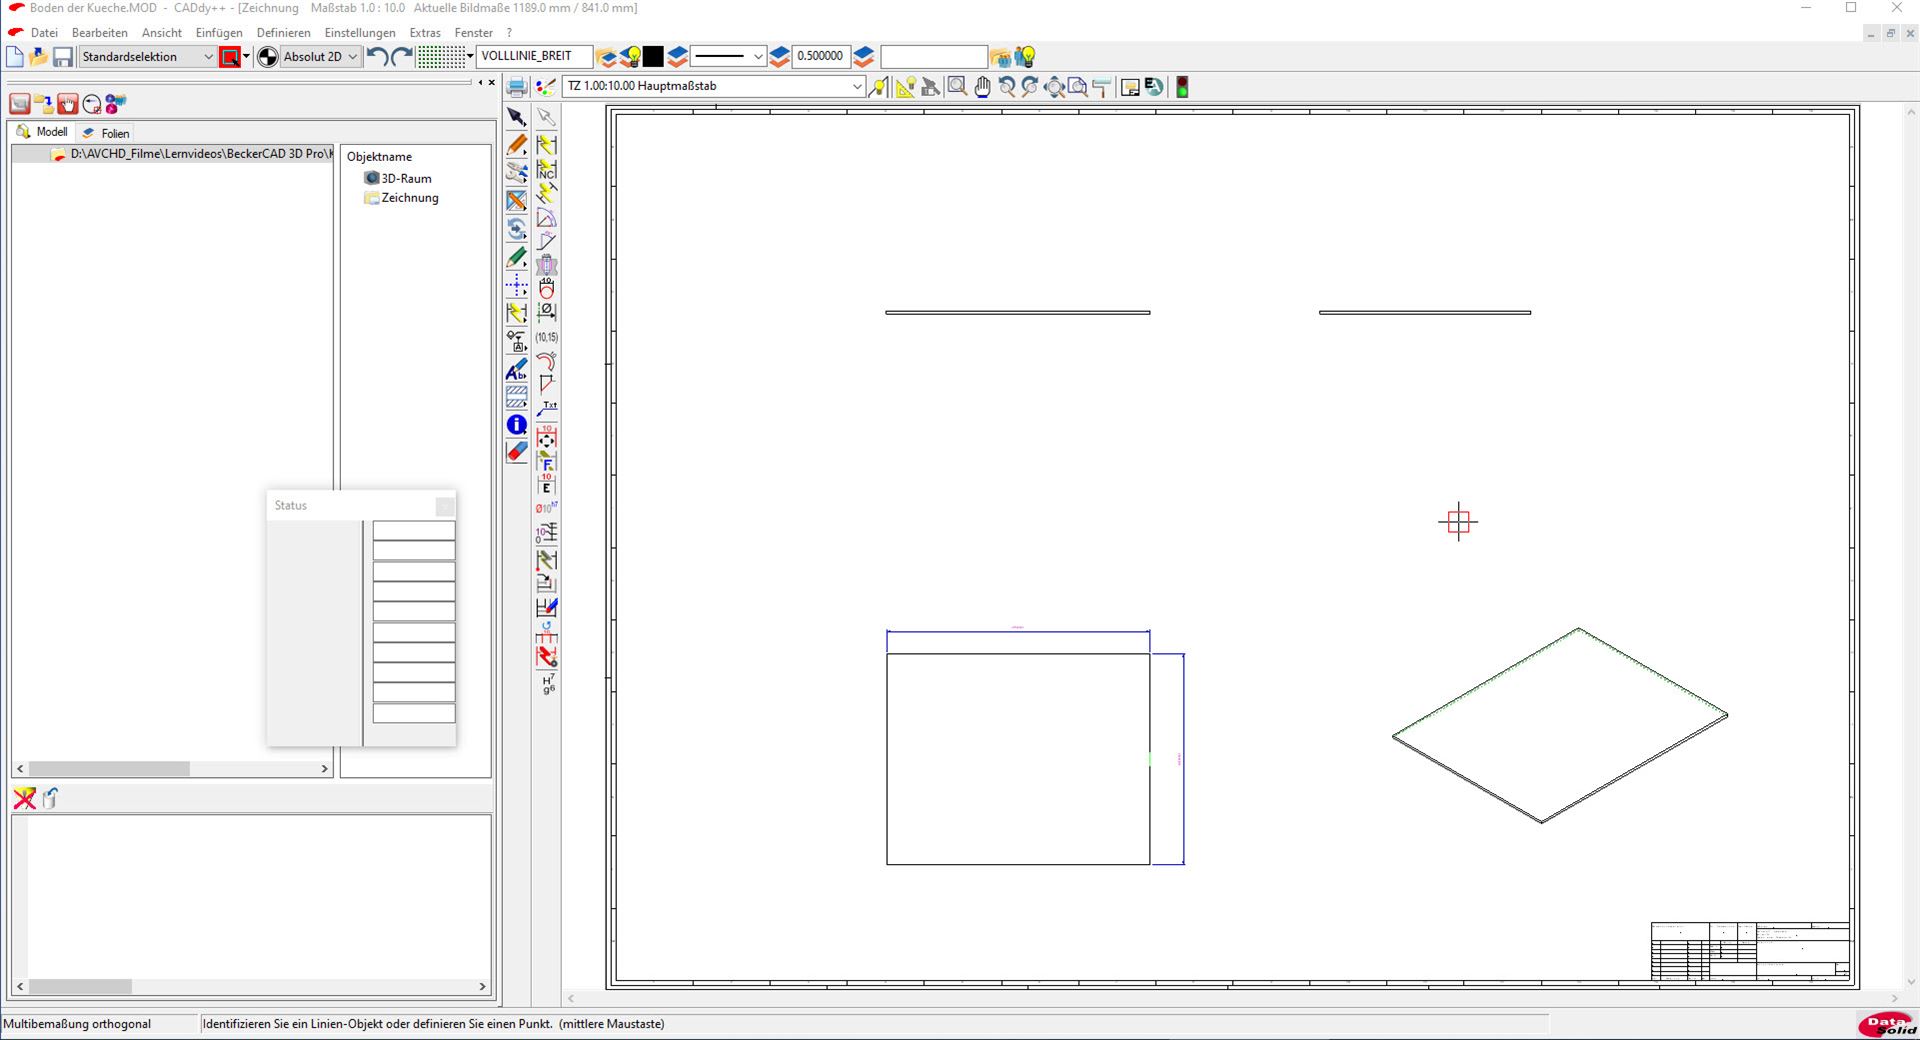Select the text tool (Ab icon)
1920x1040 pixels.
(516, 370)
